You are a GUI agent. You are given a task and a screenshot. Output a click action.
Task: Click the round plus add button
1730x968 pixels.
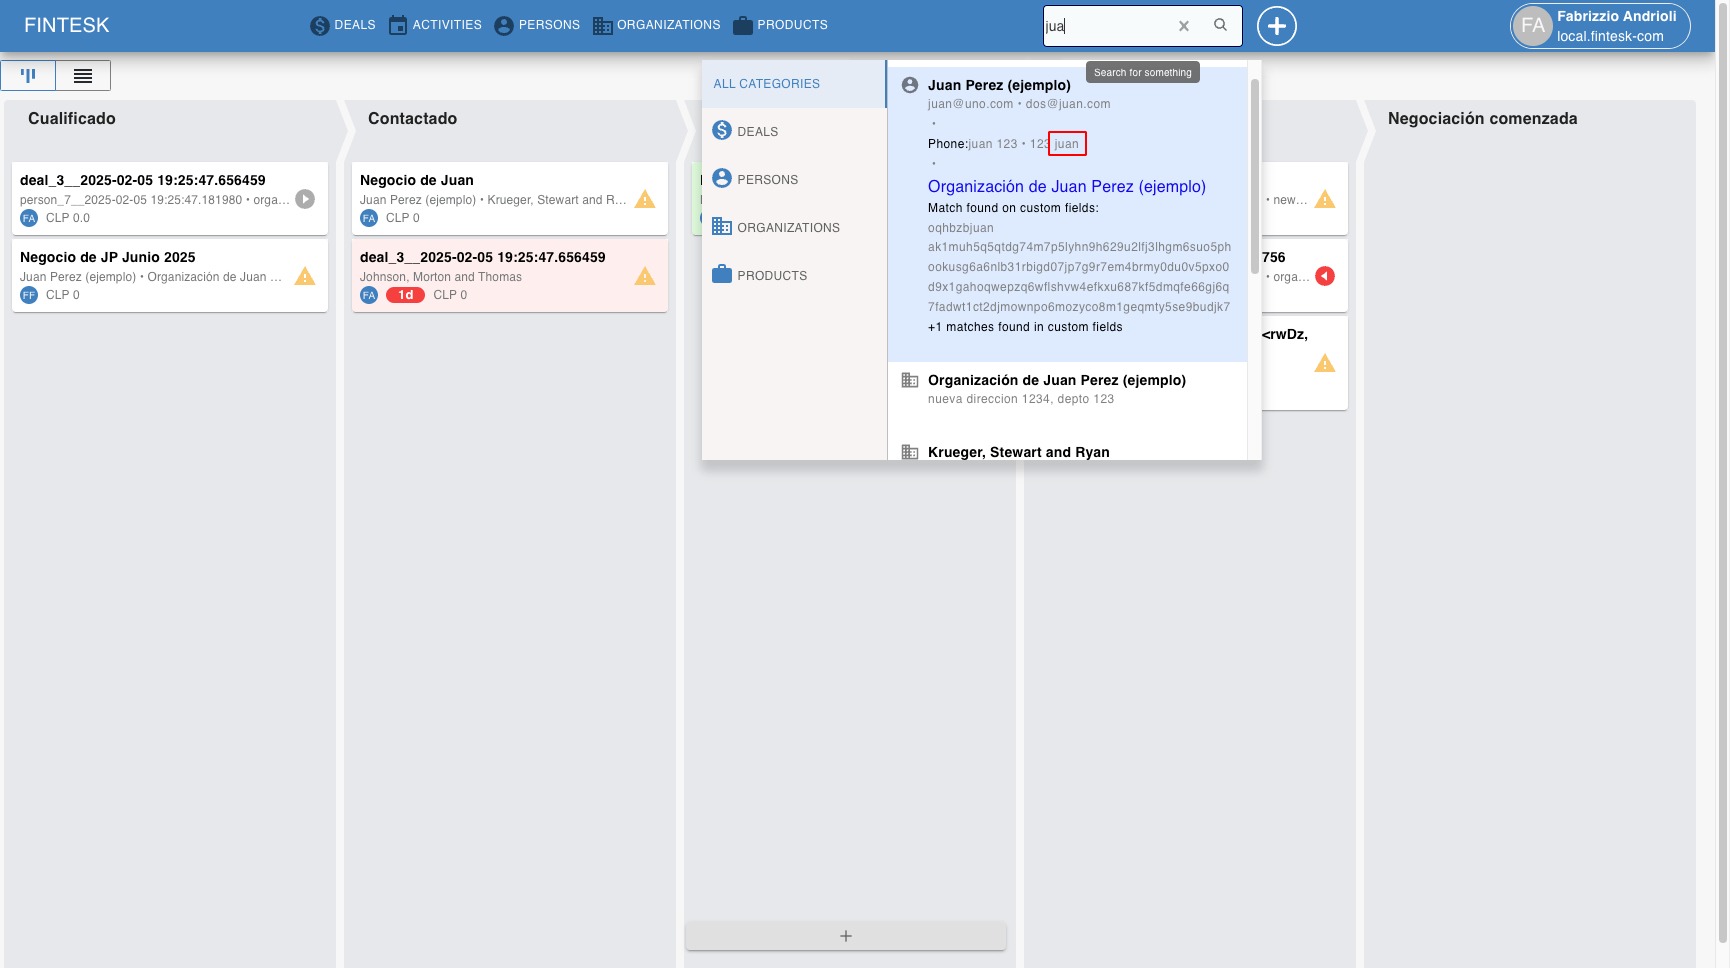point(1277,26)
